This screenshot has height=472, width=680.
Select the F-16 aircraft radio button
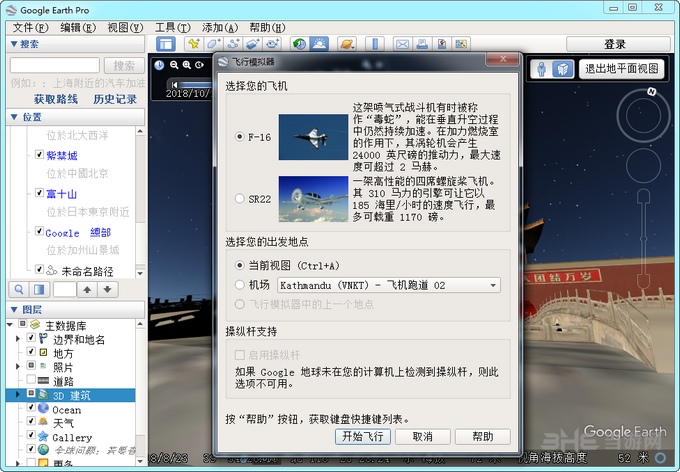click(x=239, y=137)
